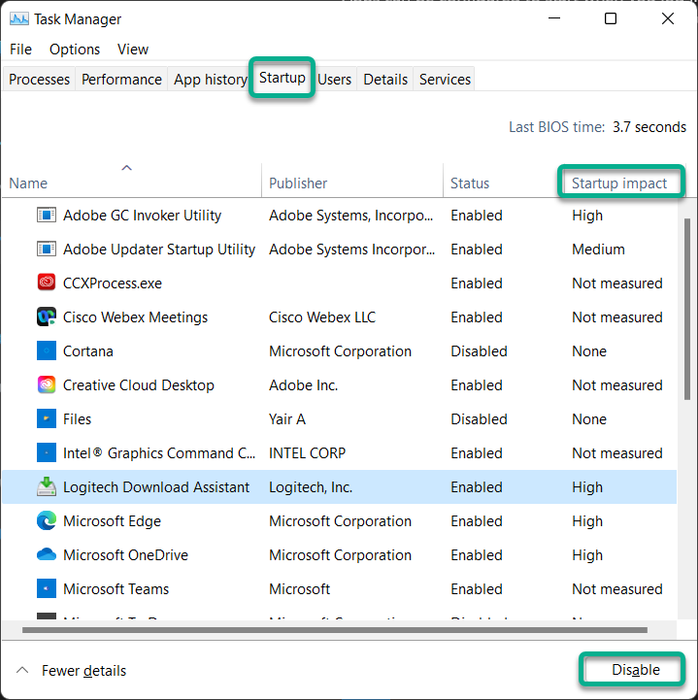Click the Task Manager title bar icon
698x700 pixels.
pyautogui.click(x=19, y=19)
